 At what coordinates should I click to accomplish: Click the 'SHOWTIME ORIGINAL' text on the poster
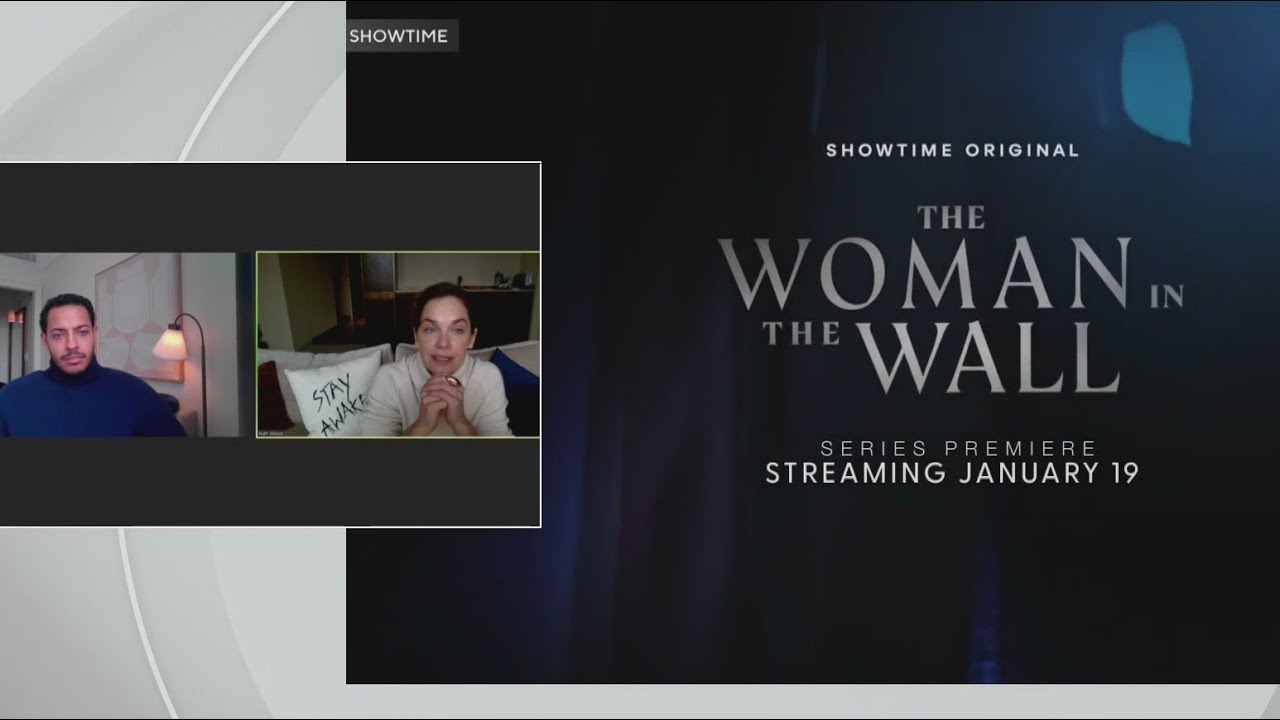(x=952, y=150)
